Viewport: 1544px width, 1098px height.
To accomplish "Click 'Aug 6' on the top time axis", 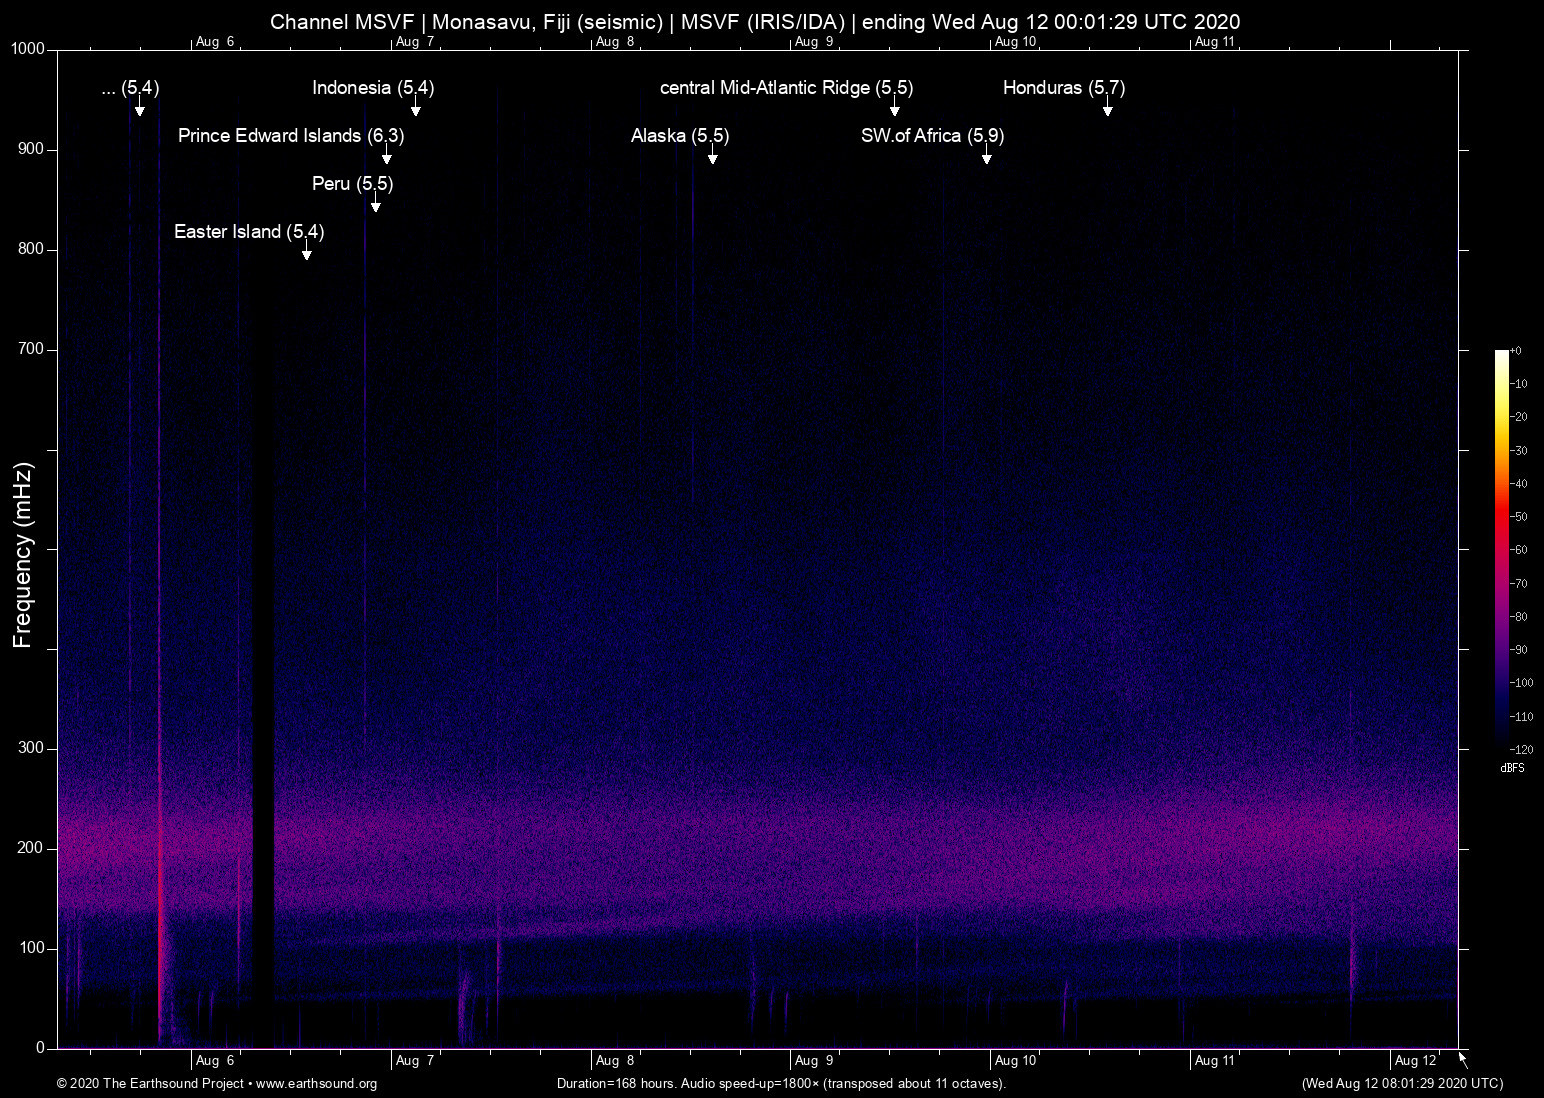I will click(x=215, y=41).
